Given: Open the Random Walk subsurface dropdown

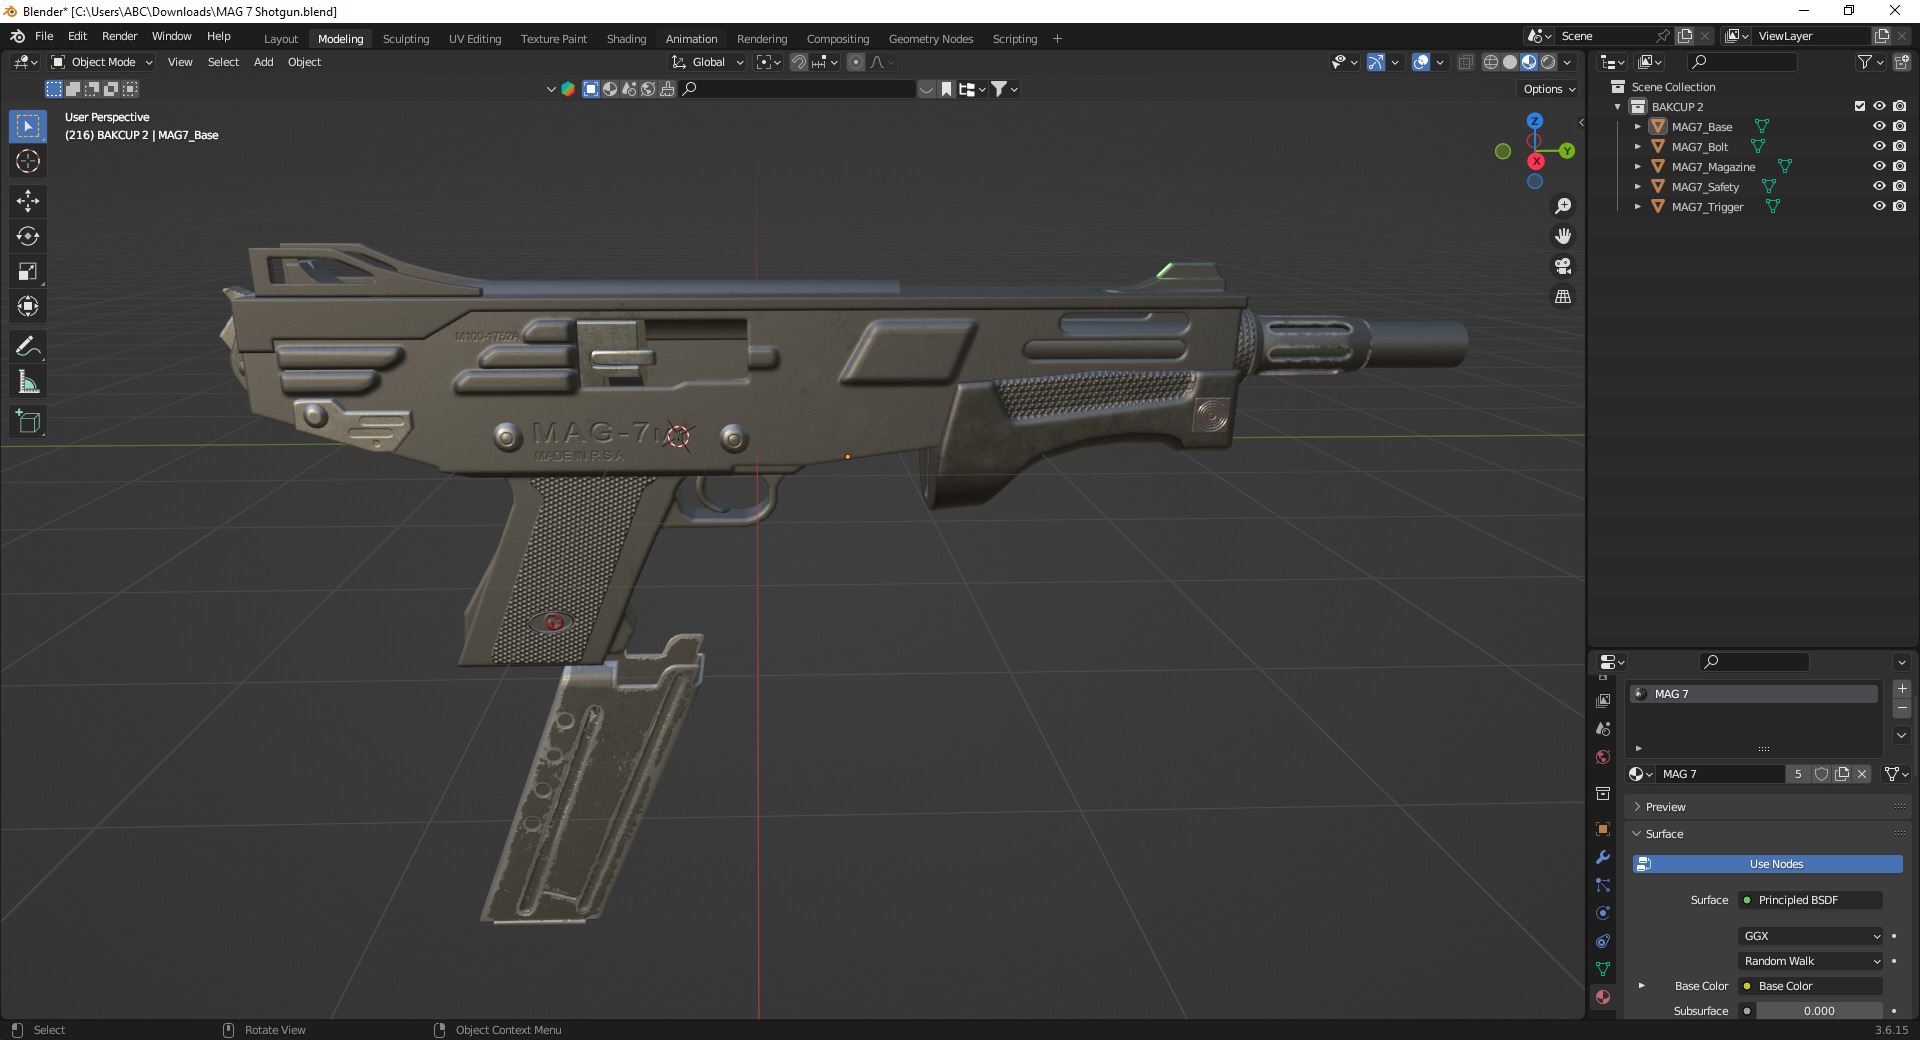Looking at the screenshot, I should coord(1811,961).
